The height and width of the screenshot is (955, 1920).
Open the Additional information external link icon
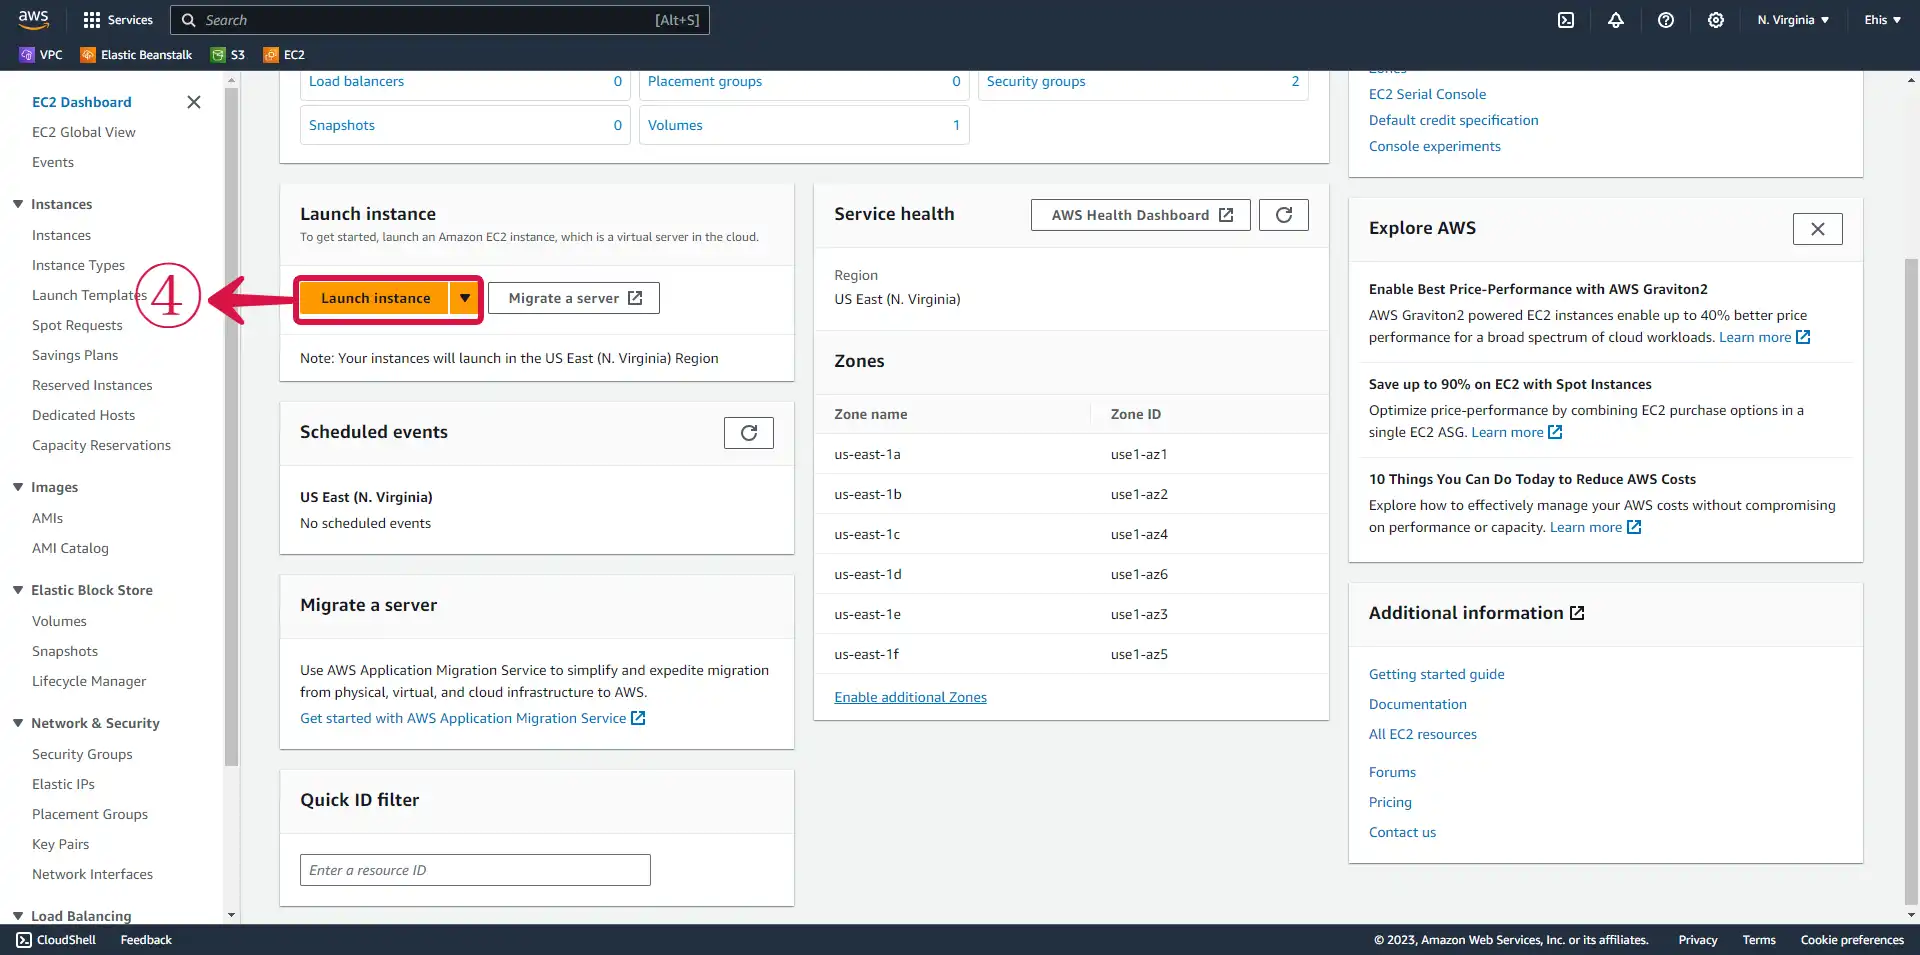coord(1577,613)
